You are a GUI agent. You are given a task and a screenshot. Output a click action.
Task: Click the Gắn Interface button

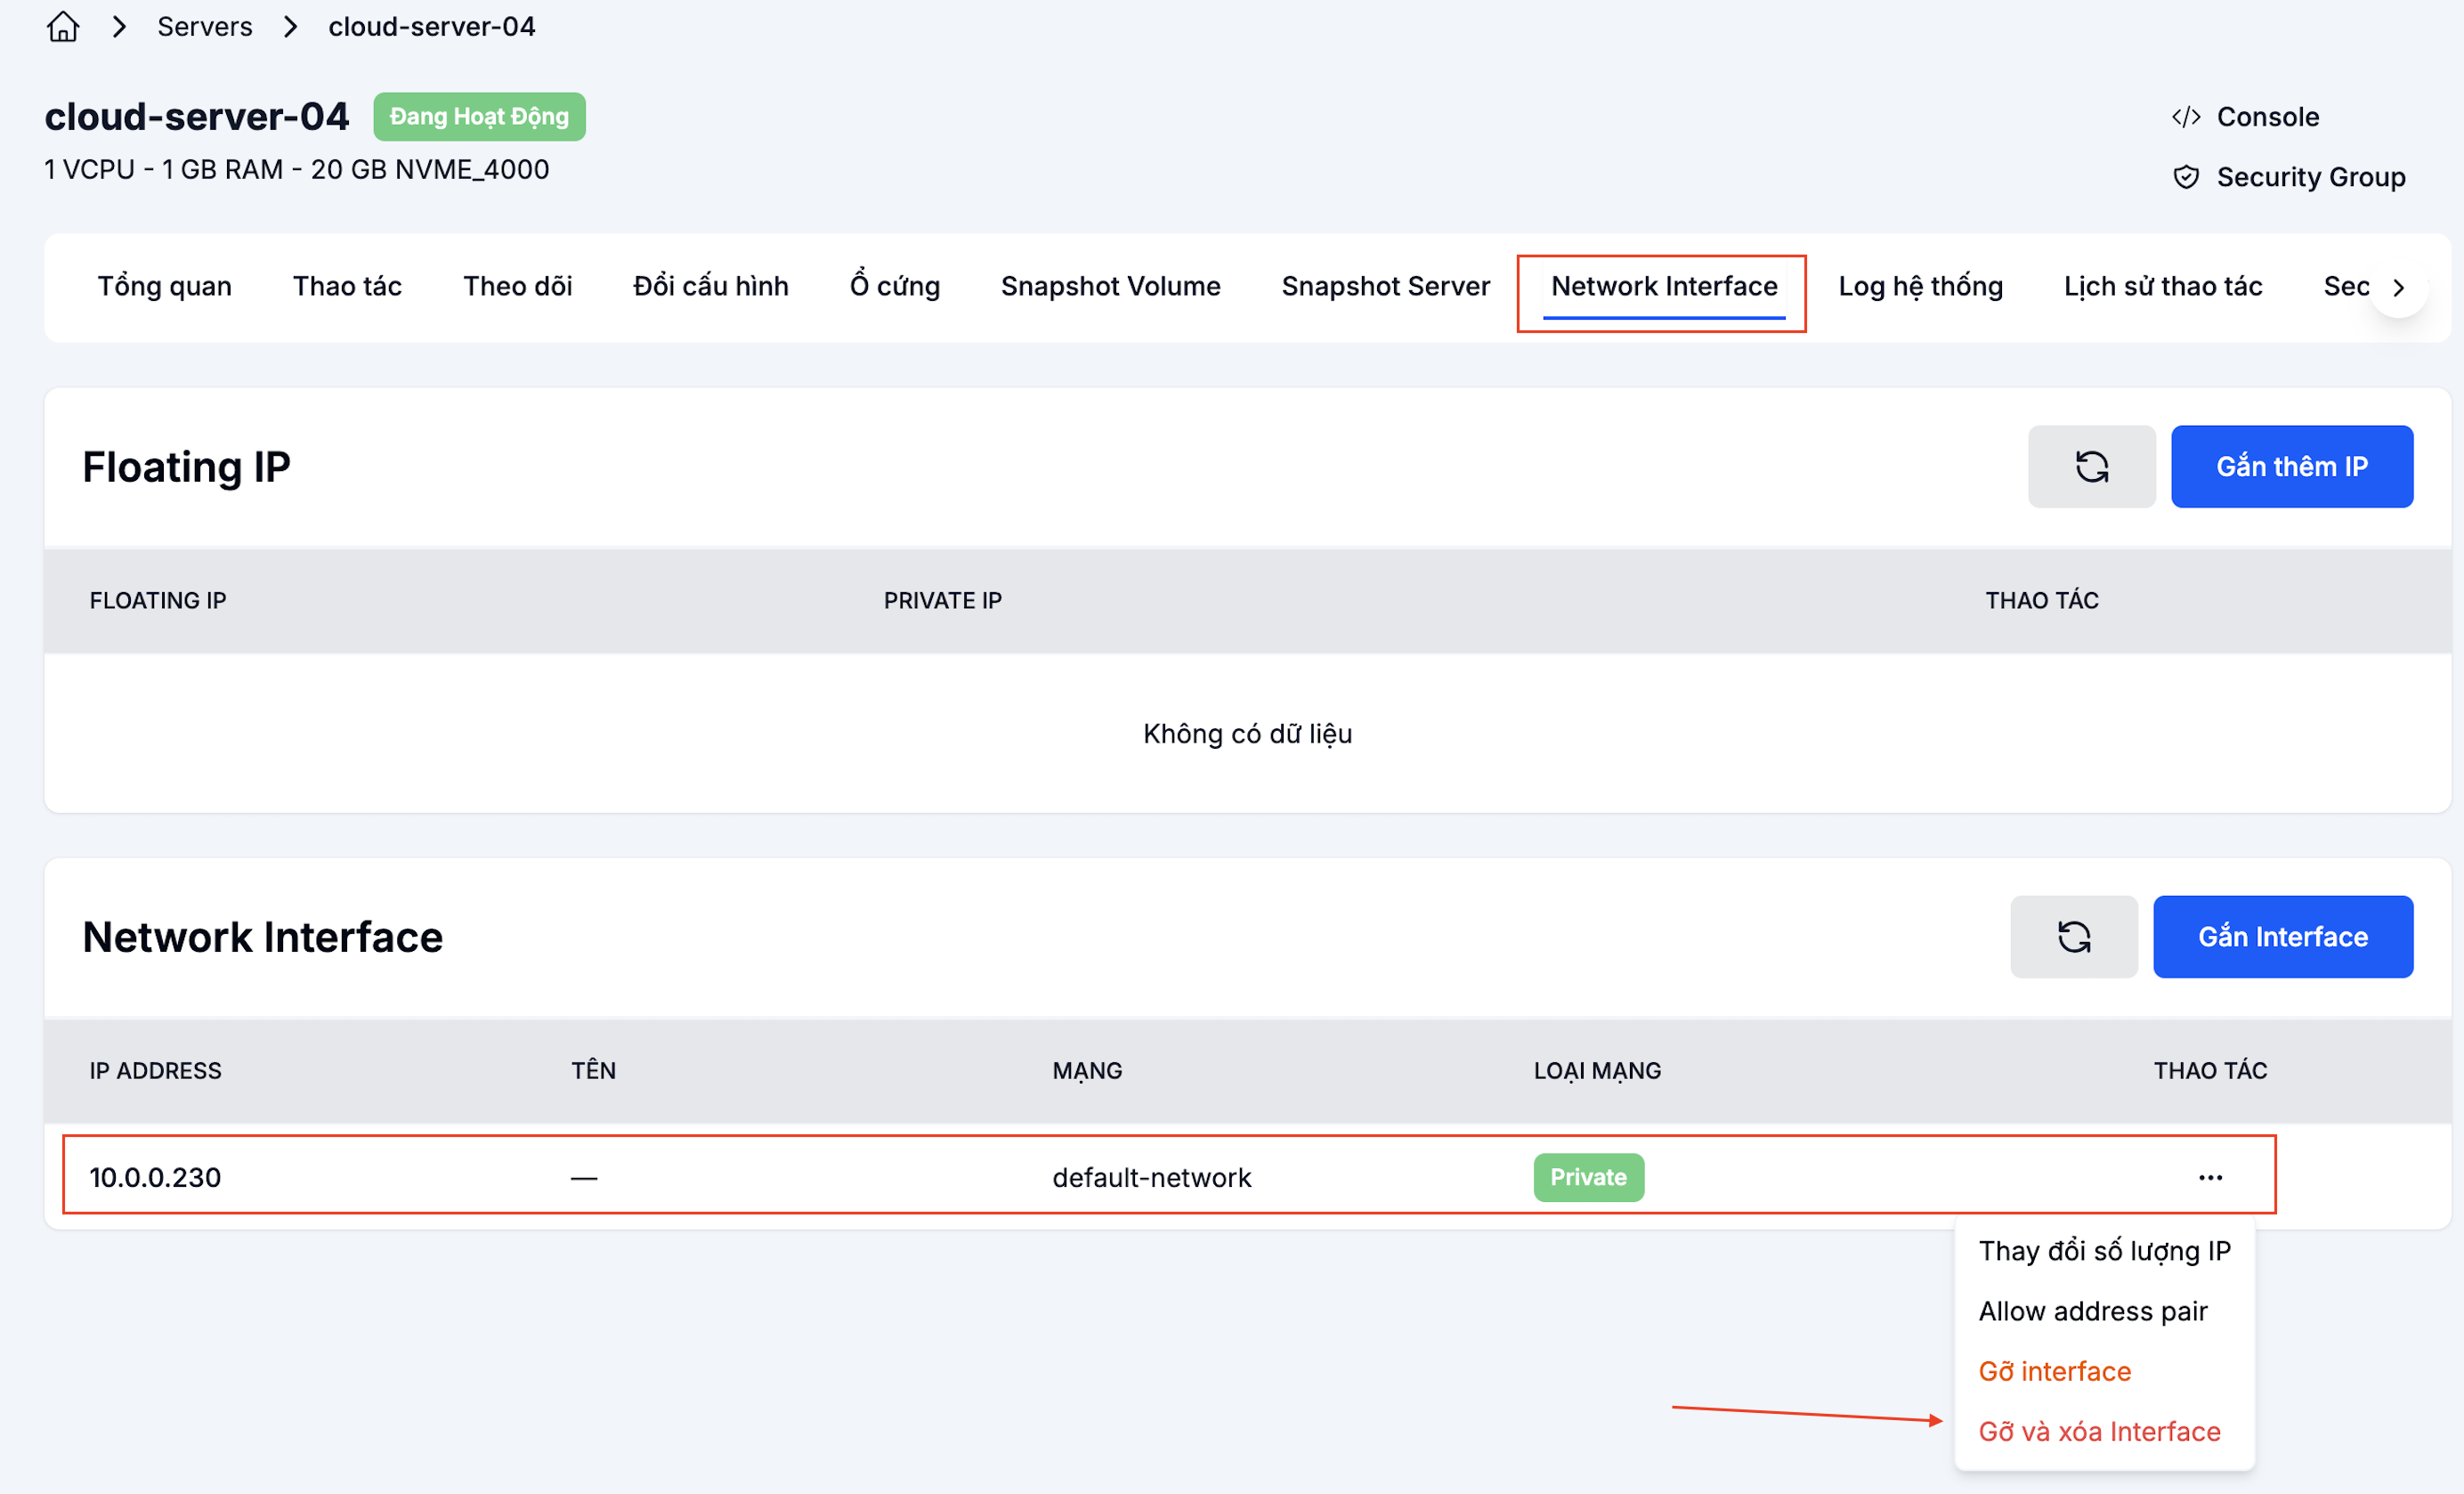2283,937
